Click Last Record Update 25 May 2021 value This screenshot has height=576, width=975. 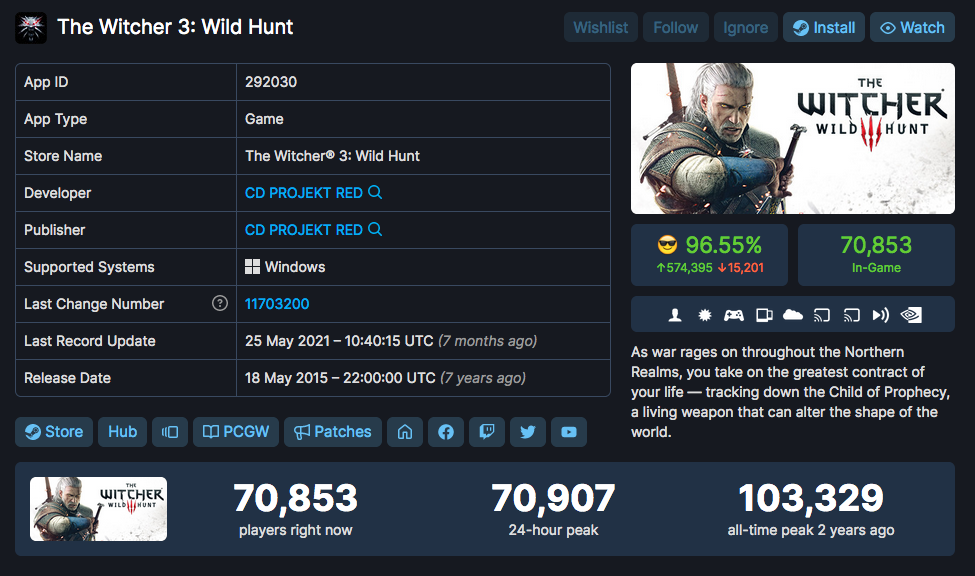coord(339,341)
